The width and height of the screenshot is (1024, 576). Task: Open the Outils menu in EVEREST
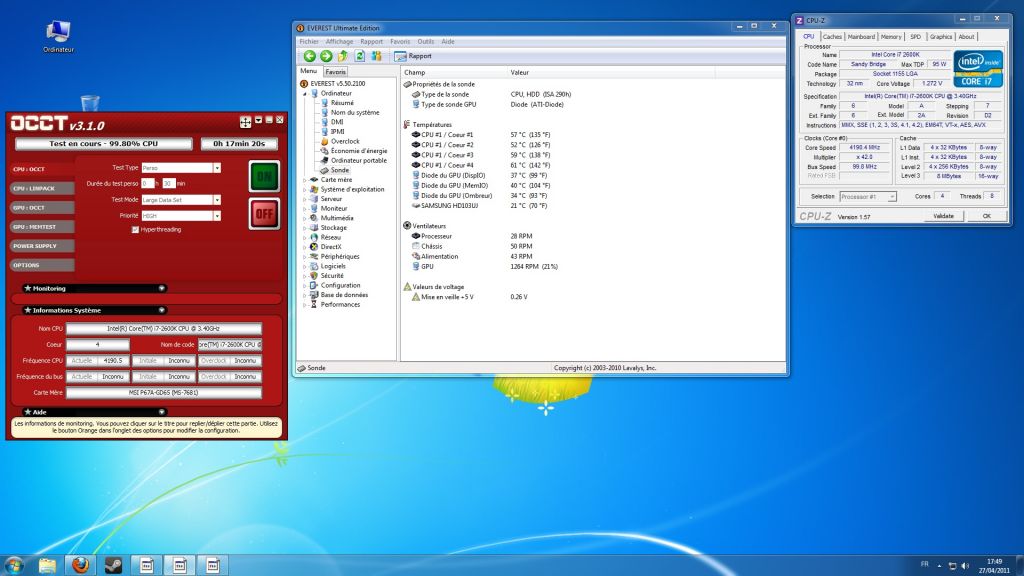click(x=426, y=41)
